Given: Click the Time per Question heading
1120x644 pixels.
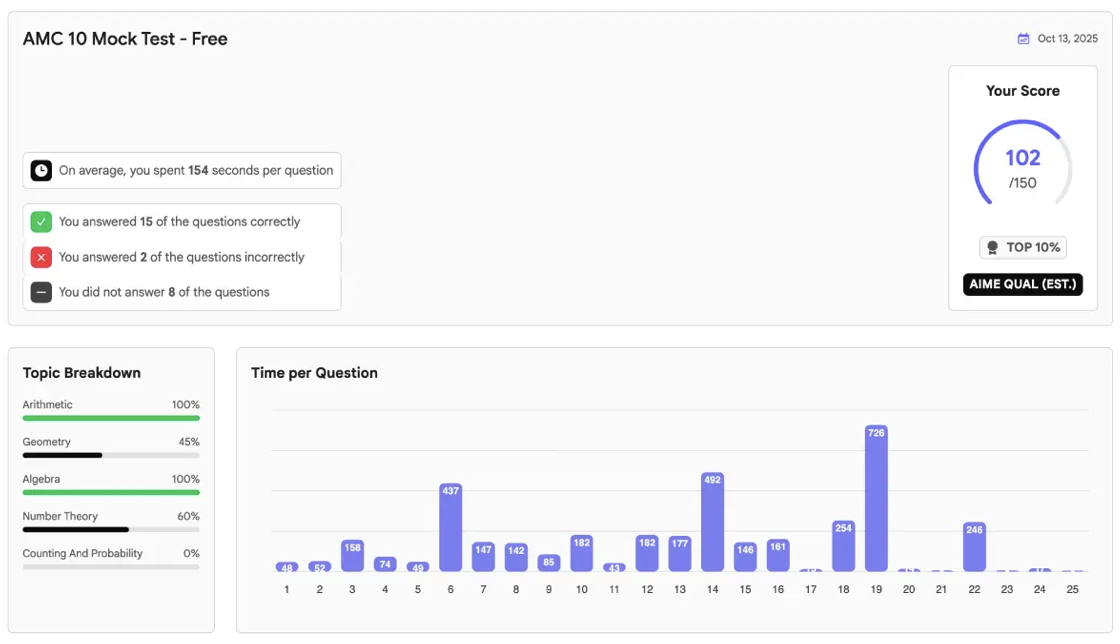Looking at the screenshot, I should click(314, 373).
